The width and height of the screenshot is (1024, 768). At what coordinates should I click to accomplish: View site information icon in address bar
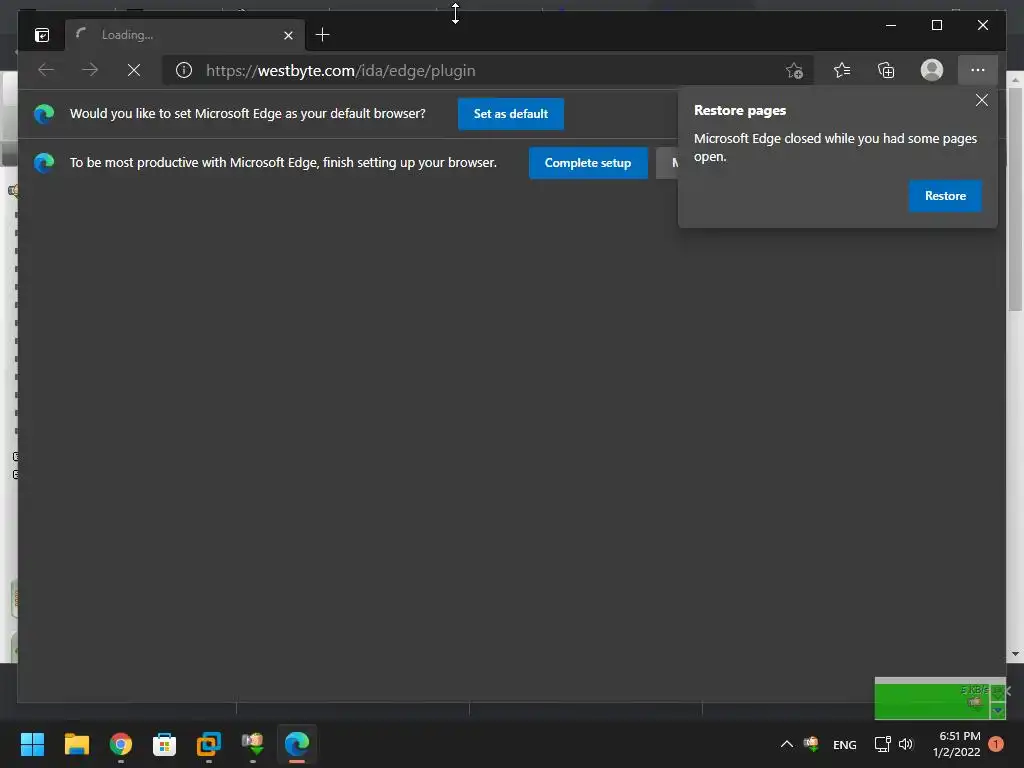click(184, 70)
